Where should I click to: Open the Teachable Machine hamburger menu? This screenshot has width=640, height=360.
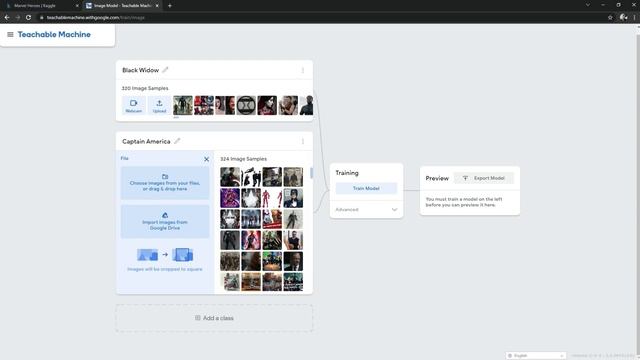[10, 35]
